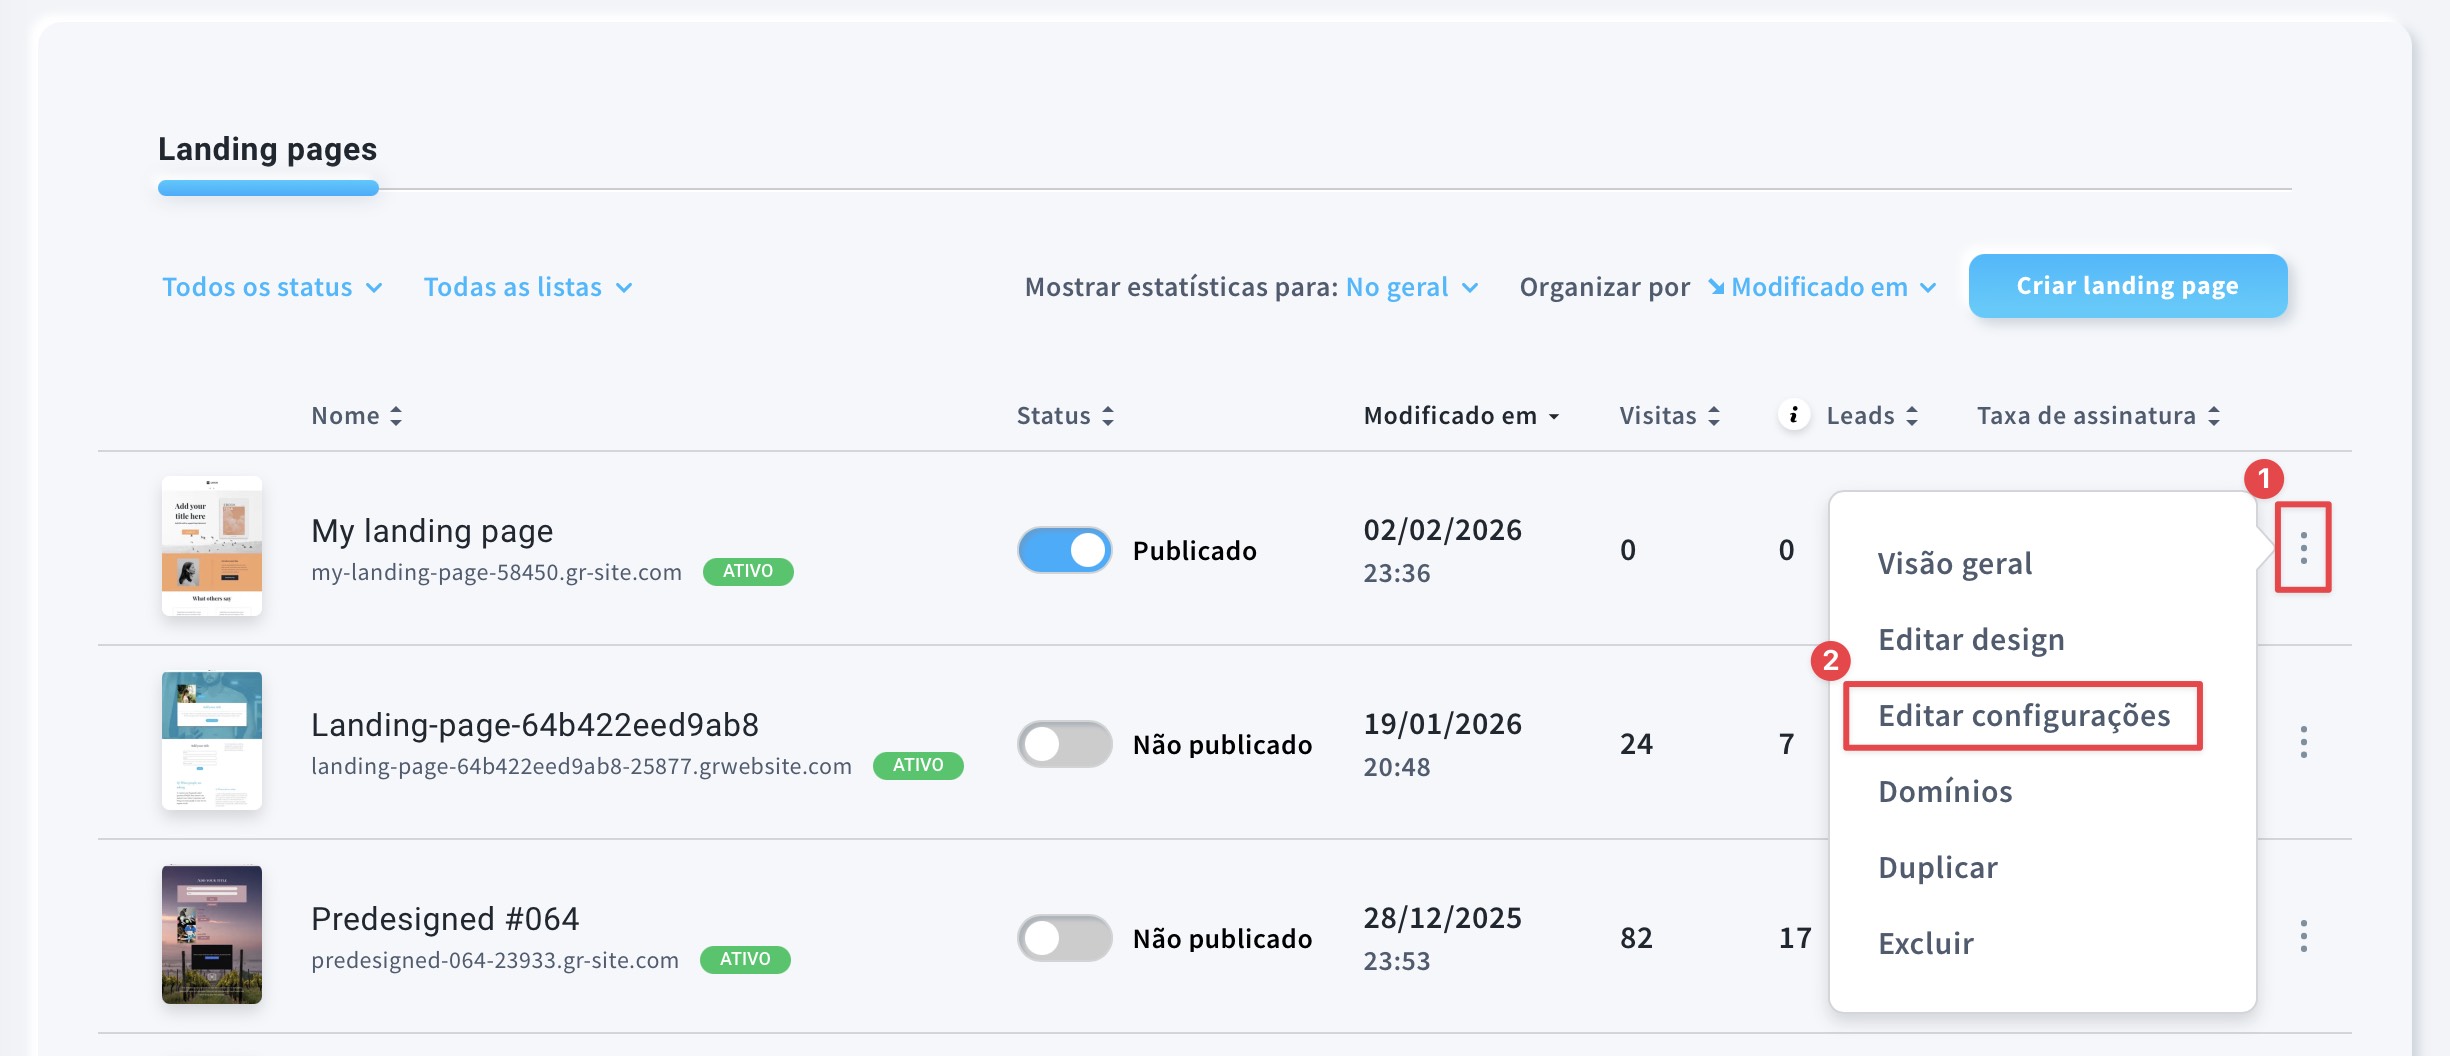Image resolution: width=2450 pixels, height=1056 pixels.
Task: Sort by Nome column arrows
Action: point(396,416)
